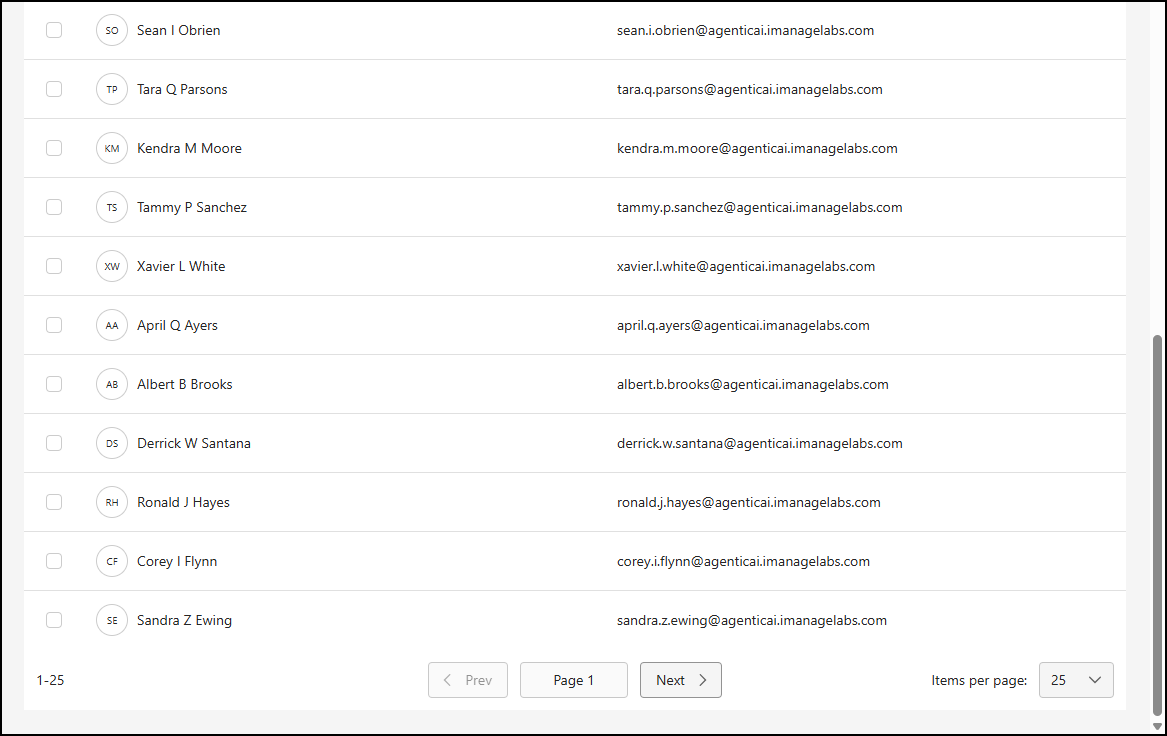Check the checkbox for Sandra Z Ewing
Screen dimensions: 1167x736
(x=54, y=620)
